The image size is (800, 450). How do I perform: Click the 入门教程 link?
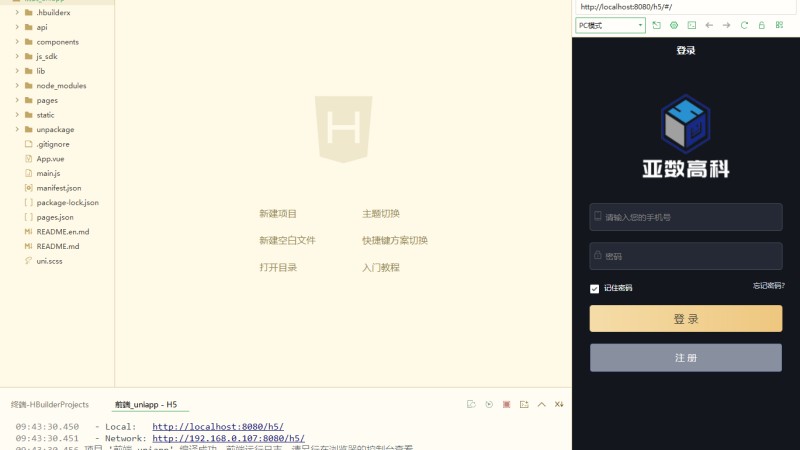pyautogui.click(x=381, y=267)
